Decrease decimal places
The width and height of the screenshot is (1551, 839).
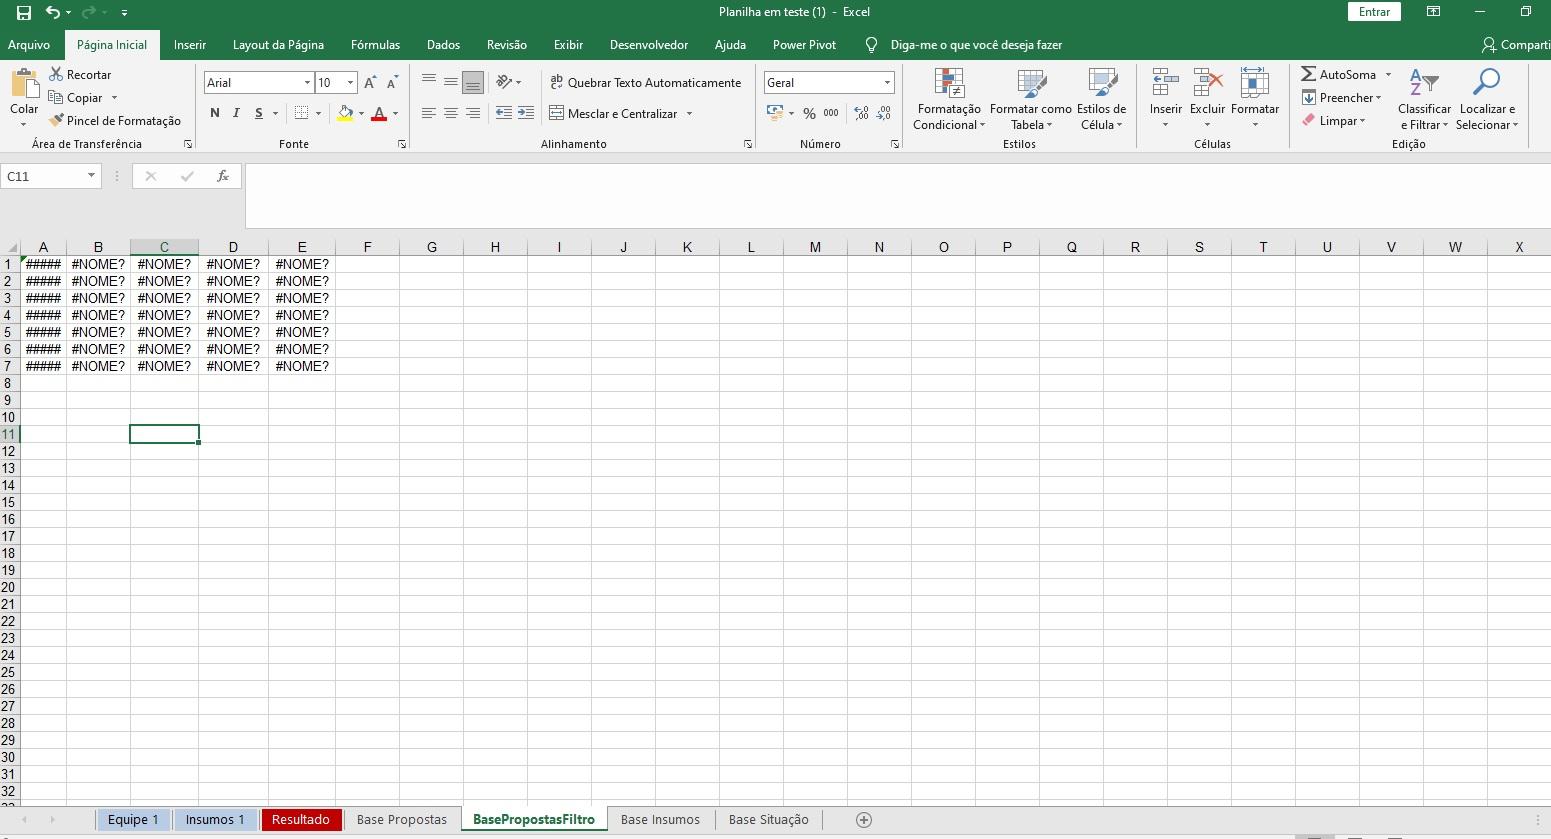tap(884, 114)
